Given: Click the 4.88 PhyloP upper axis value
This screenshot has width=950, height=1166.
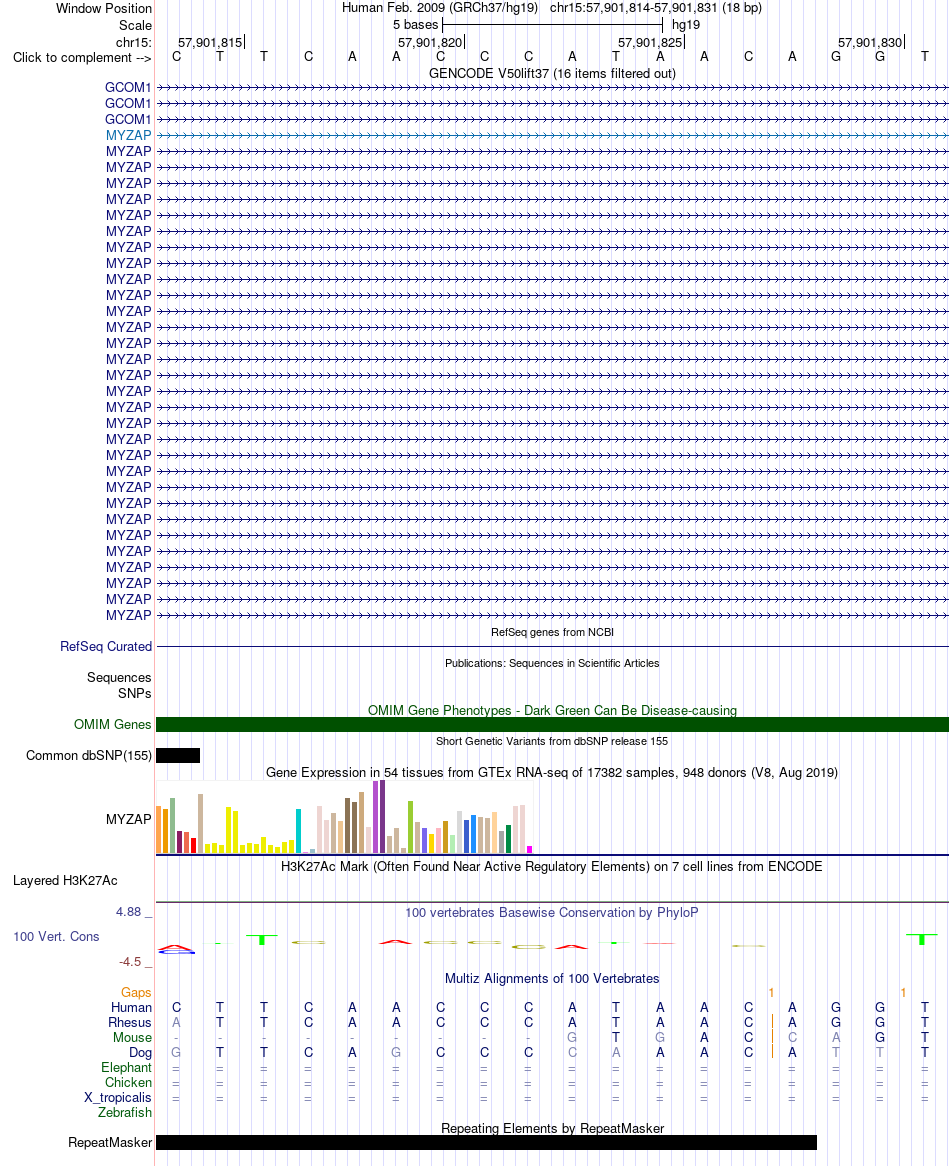Looking at the screenshot, I should pos(128,912).
